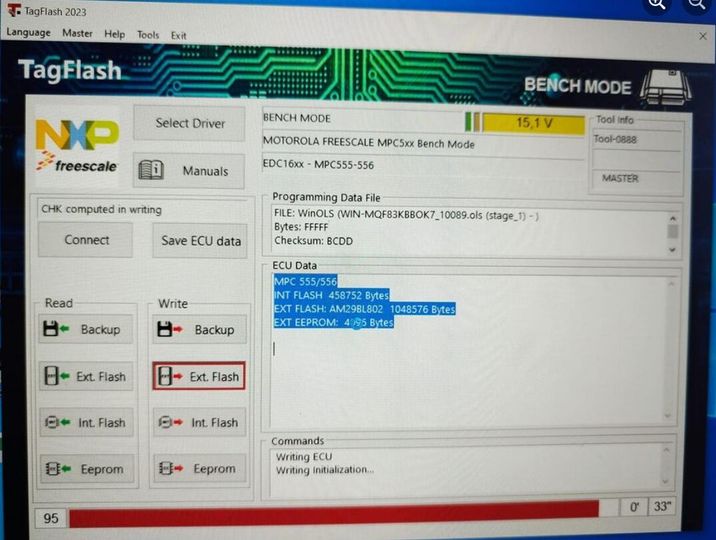Click the Checksum: BCDD line
Image resolution: width=716 pixels, height=540 pixels.
click(313, 241)
